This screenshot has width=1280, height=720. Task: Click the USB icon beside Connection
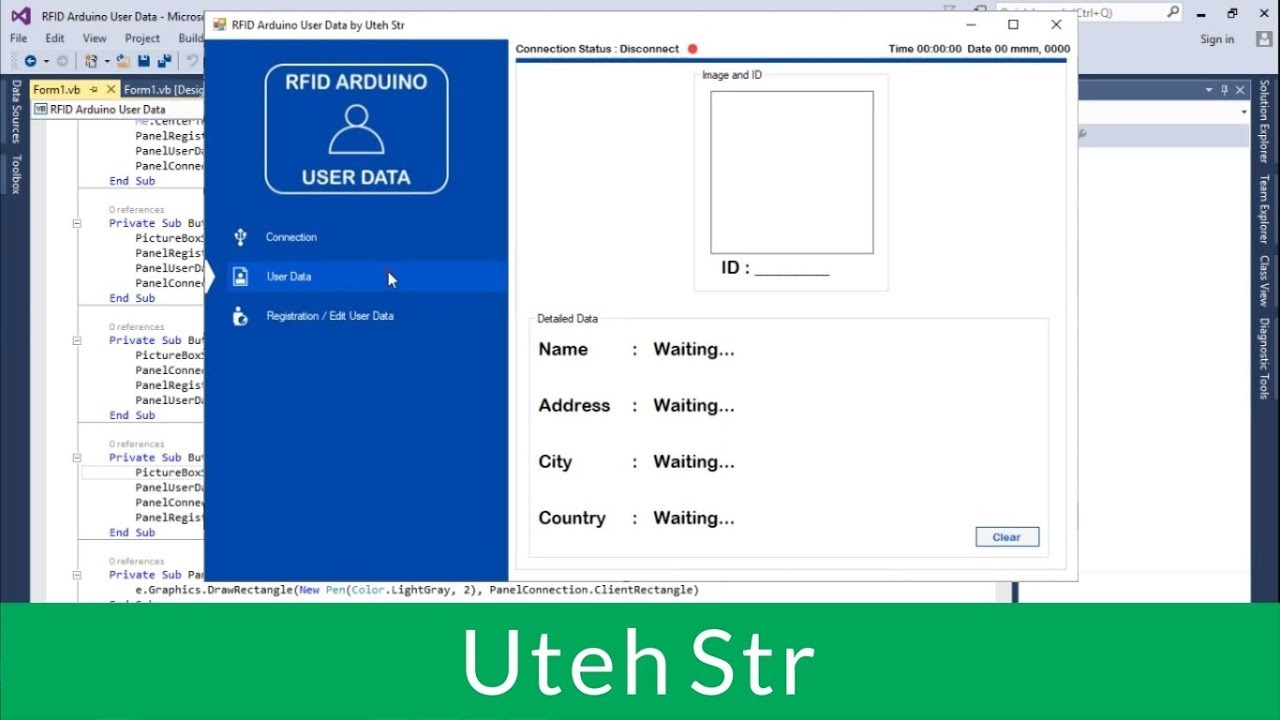pyautogui.click(x=240, y=237)
